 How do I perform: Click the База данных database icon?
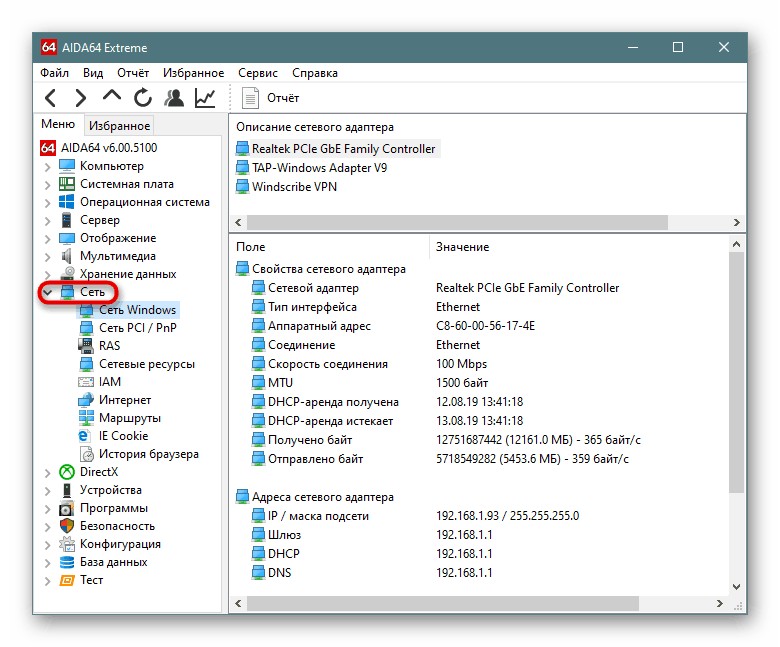pos(67,562)
